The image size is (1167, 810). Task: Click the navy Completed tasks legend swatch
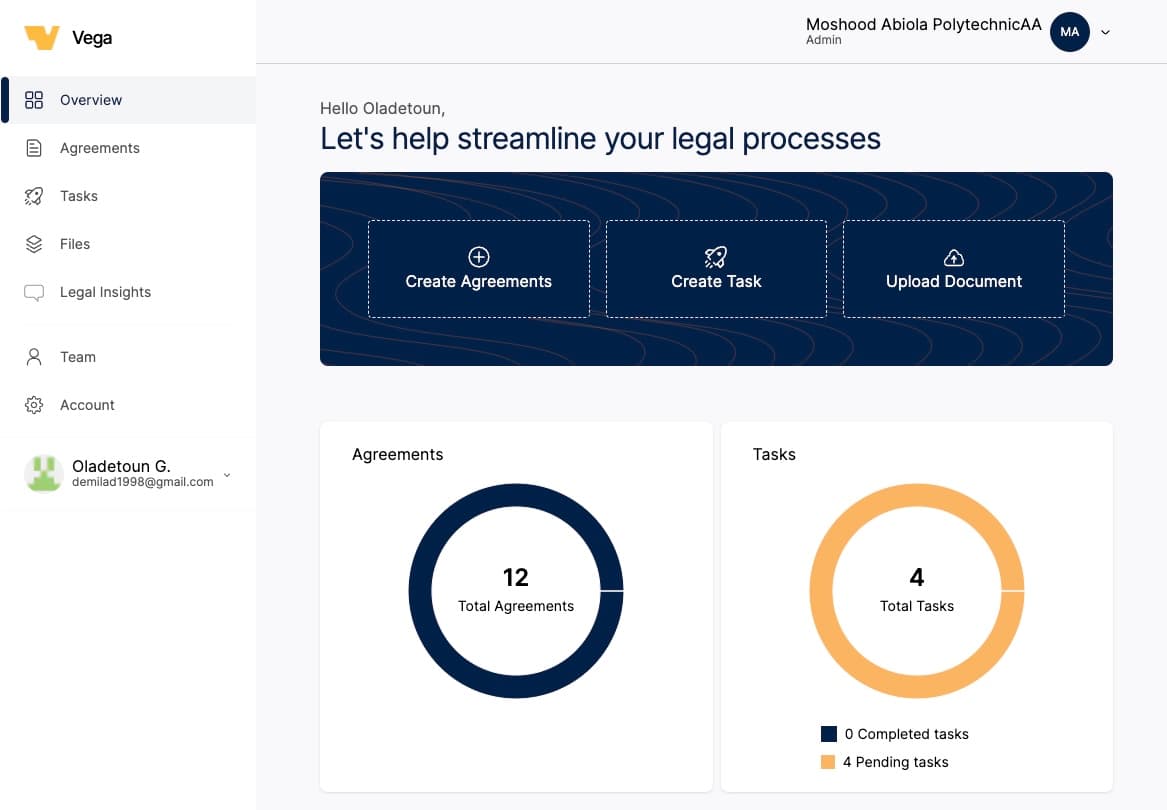click(x=828, y=734)
